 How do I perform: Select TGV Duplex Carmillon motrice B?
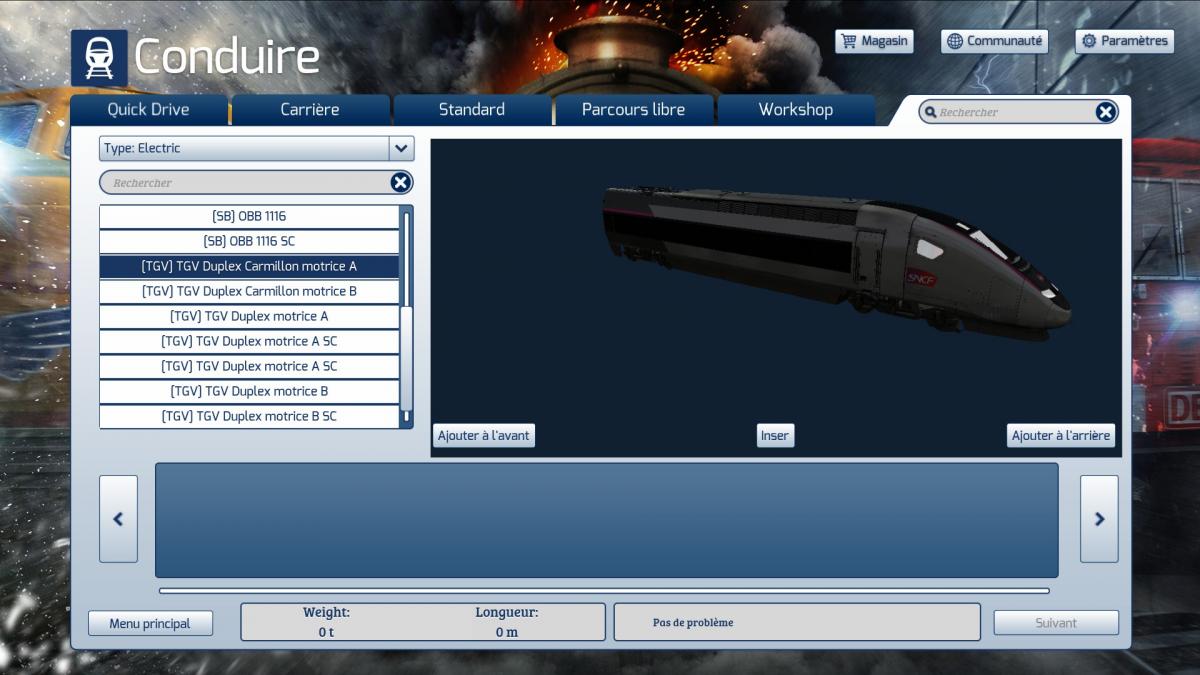tap(249, 291)
